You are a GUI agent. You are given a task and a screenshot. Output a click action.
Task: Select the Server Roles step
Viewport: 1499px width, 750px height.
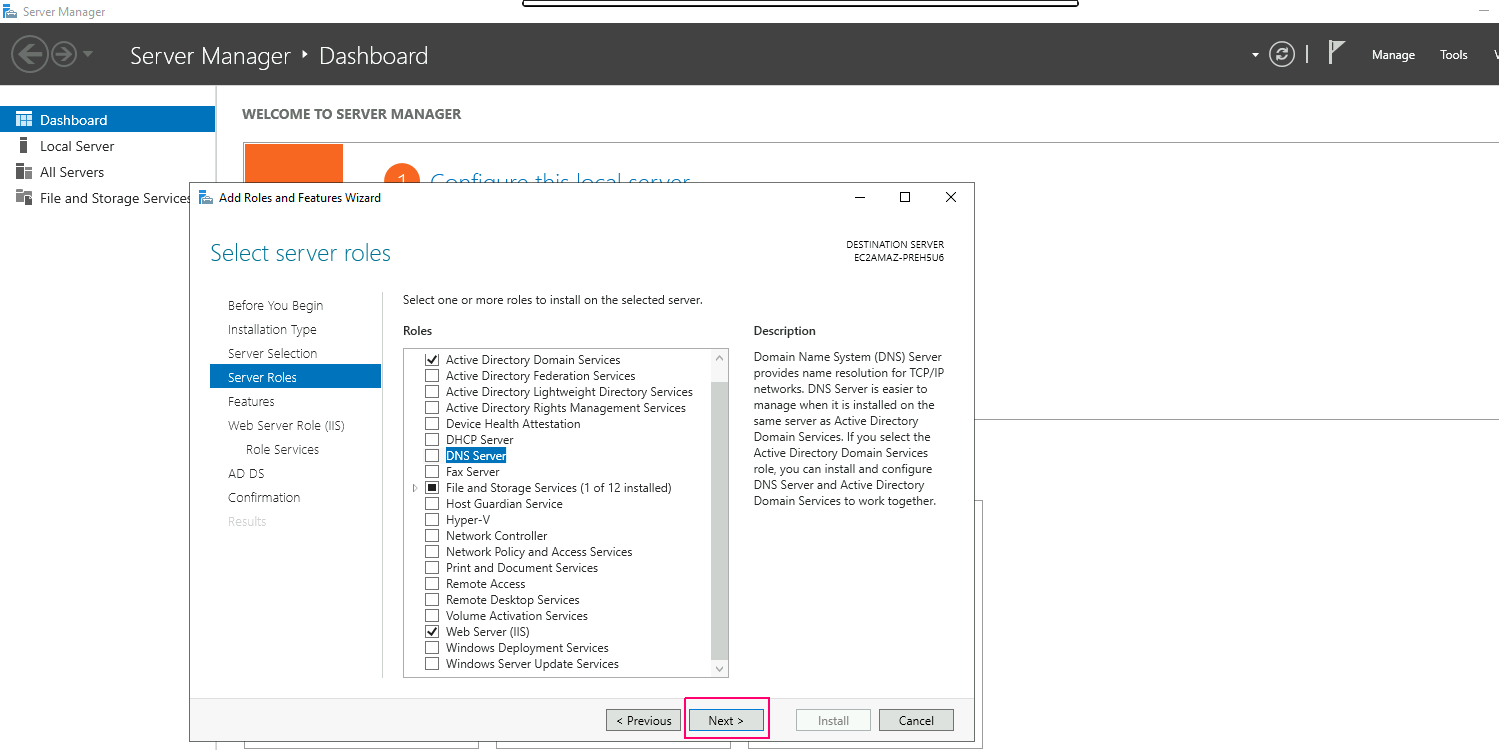point(295,377)
